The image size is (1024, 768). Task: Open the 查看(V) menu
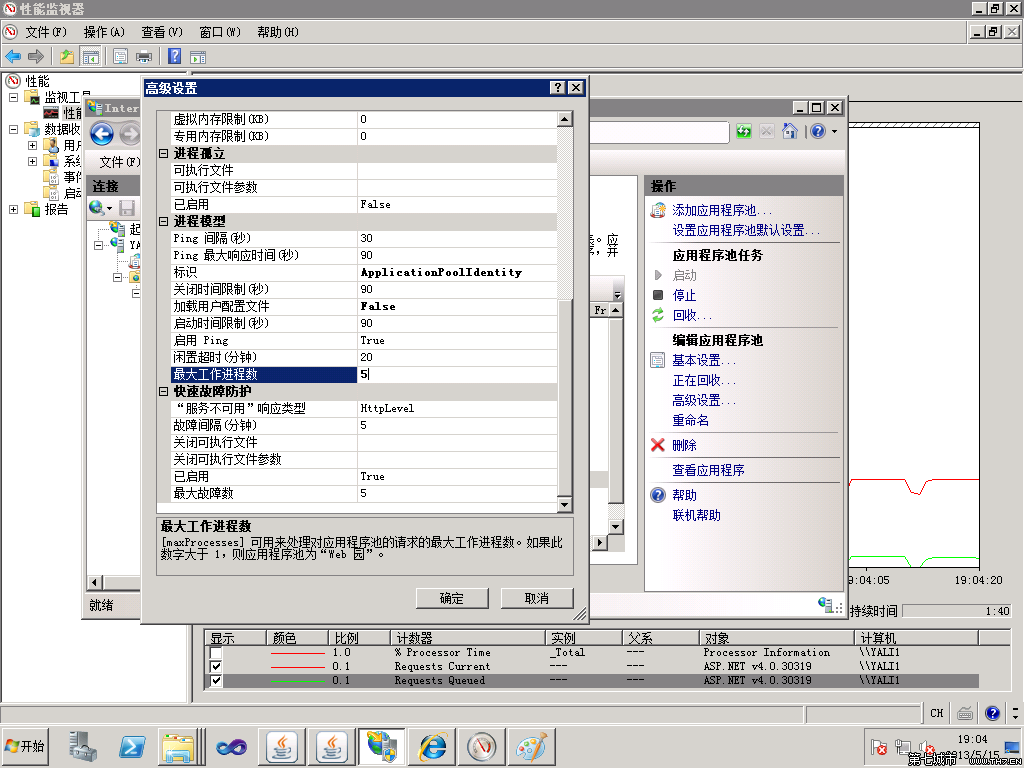coord(161,32)
